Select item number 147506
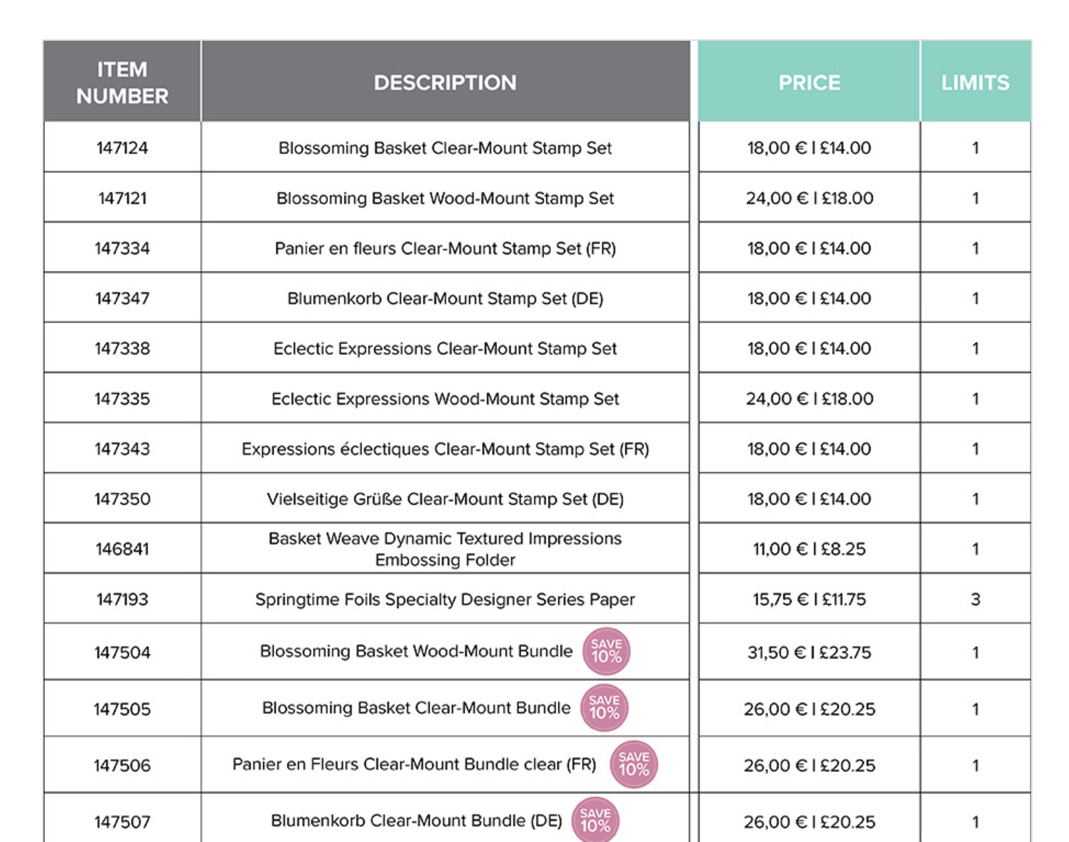 [122, 766]
